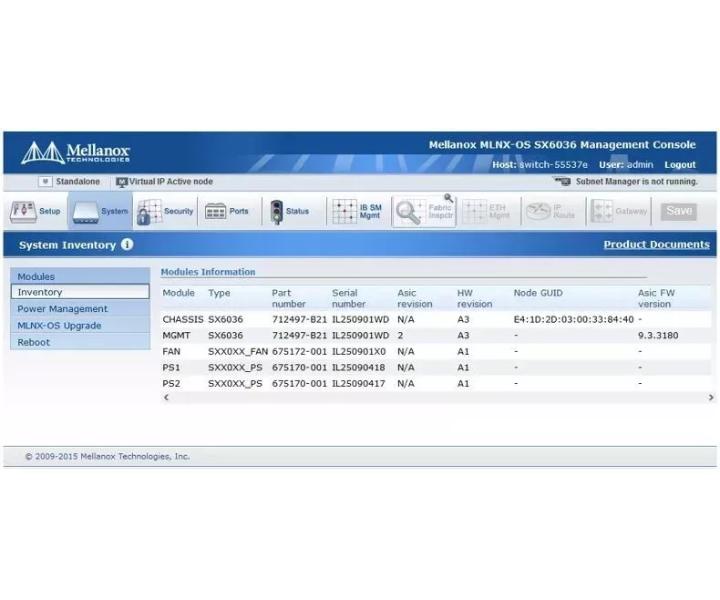Click the Asic revision column header

pyautogui.click(x=415, y=298)
